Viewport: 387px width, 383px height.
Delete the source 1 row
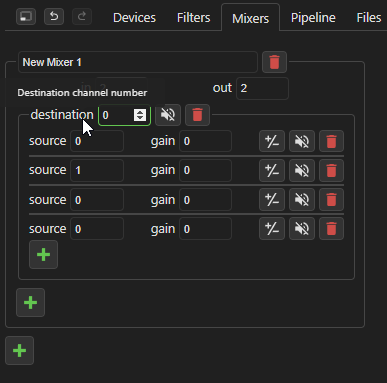coord(331,170)
